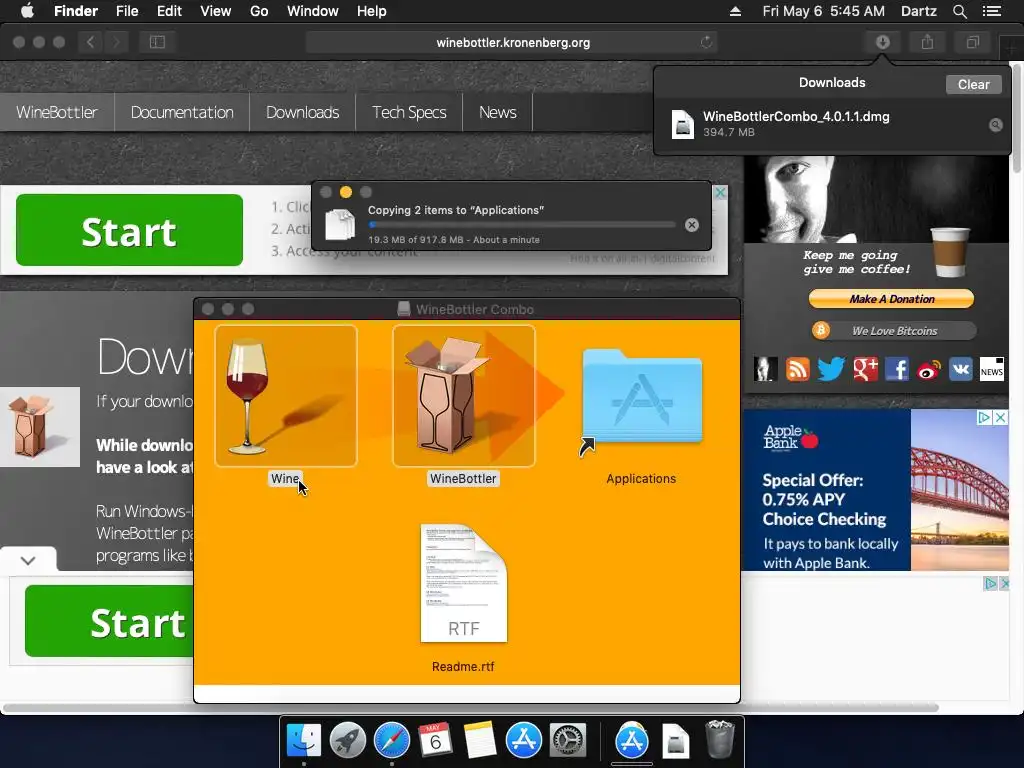Open Spotlight search
1024x768 pixels.
click(959, 11)
